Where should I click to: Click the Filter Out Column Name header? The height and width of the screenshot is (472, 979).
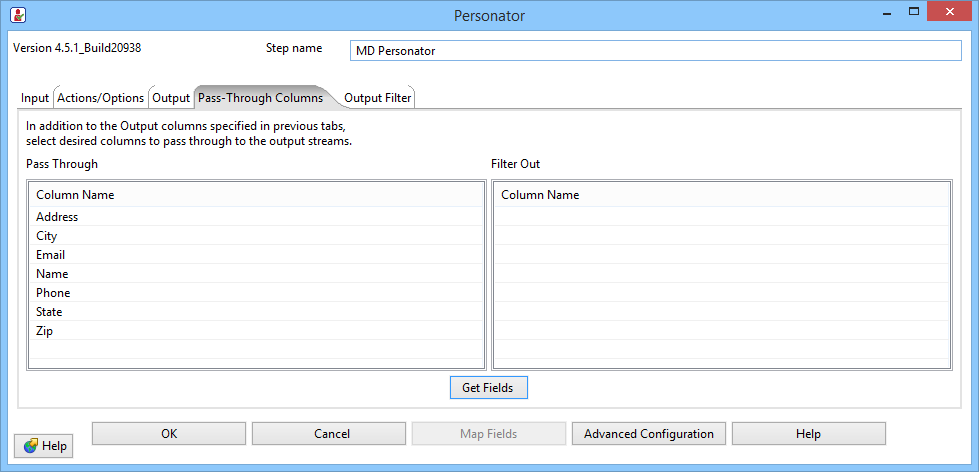tap(540, 195)
